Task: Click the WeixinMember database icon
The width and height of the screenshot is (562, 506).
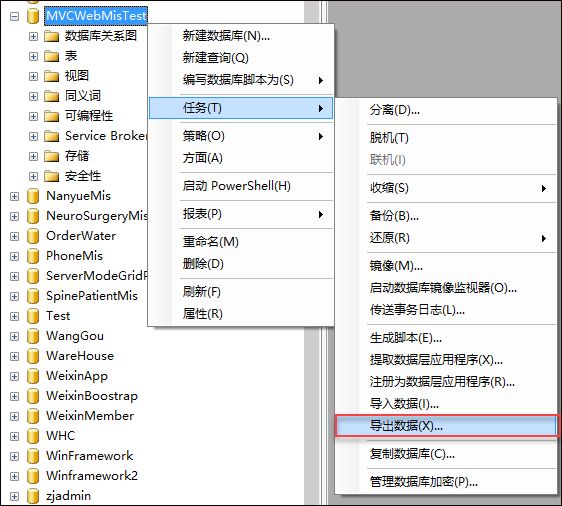Action: [33, 416]
